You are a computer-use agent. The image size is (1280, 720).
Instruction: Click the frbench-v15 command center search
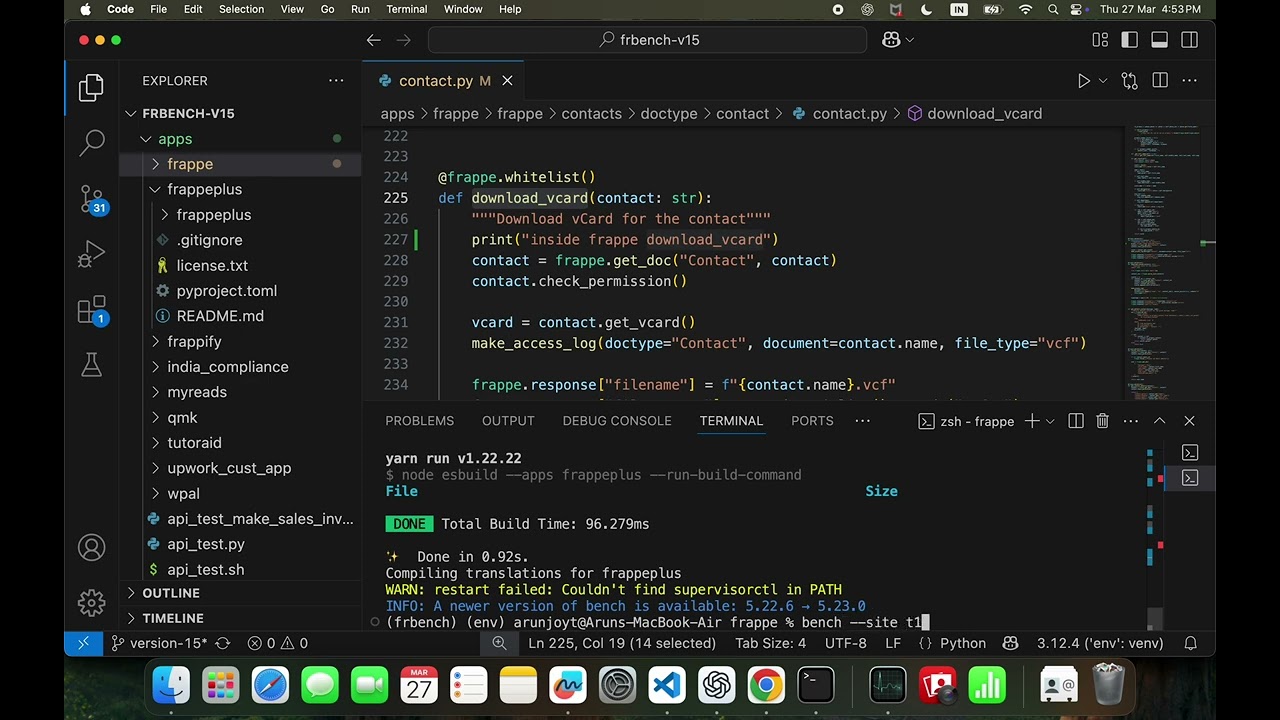pyautogui.click(x=648, y=40)
